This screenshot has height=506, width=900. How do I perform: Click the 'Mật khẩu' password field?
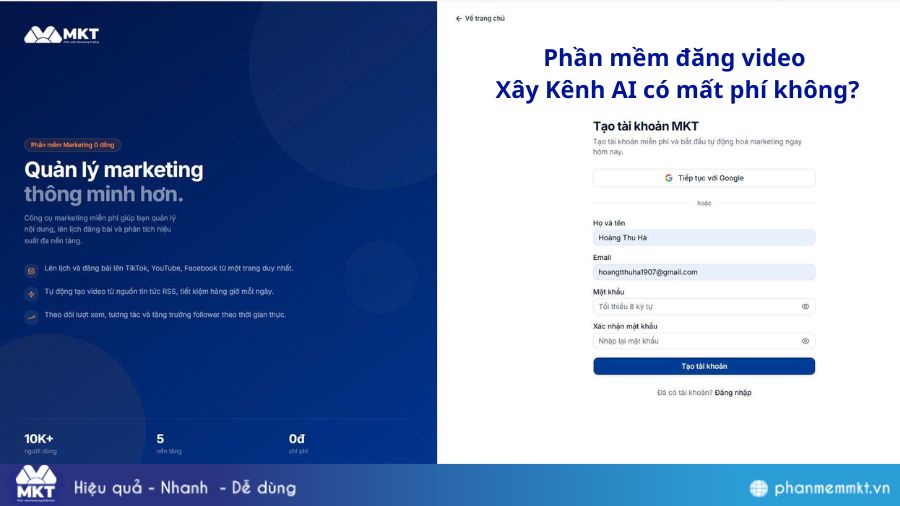tap(704, 306)
